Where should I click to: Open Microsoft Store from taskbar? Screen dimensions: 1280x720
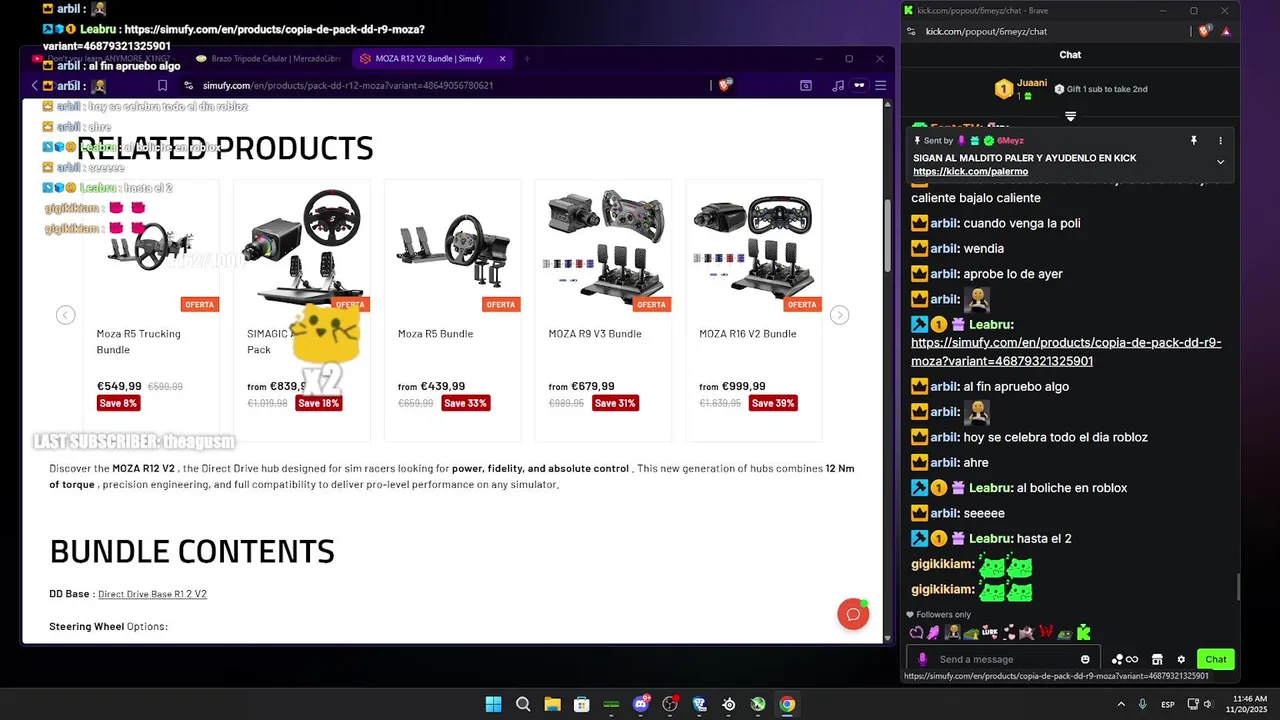582,704
